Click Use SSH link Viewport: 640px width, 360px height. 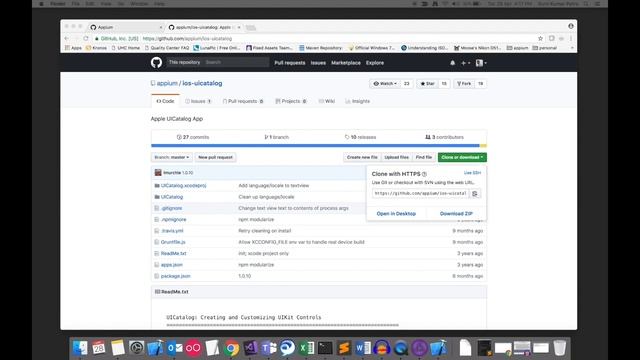(472, 173)
